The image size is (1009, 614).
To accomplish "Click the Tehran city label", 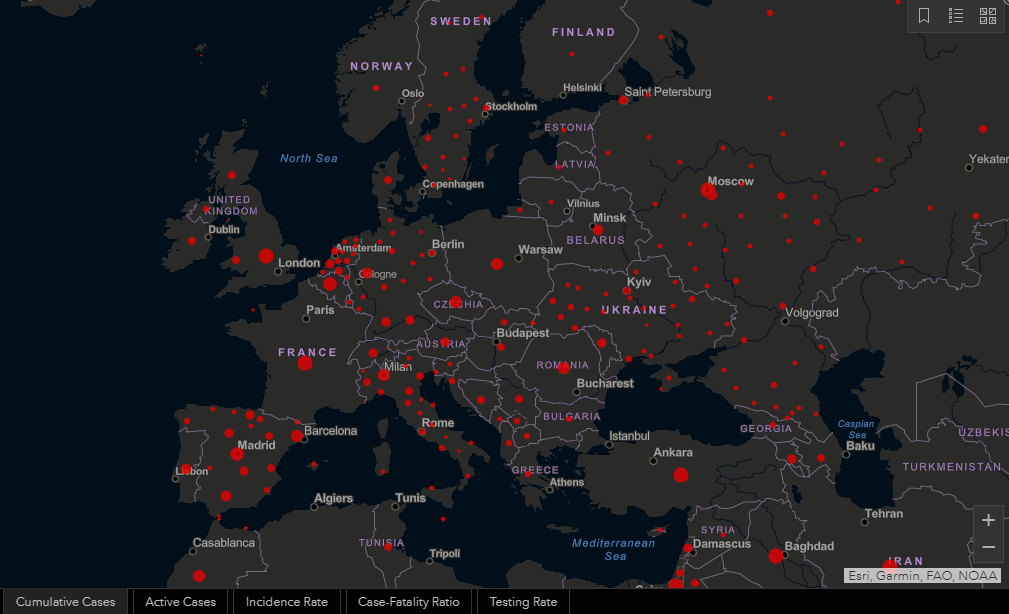I will [884, 514].
